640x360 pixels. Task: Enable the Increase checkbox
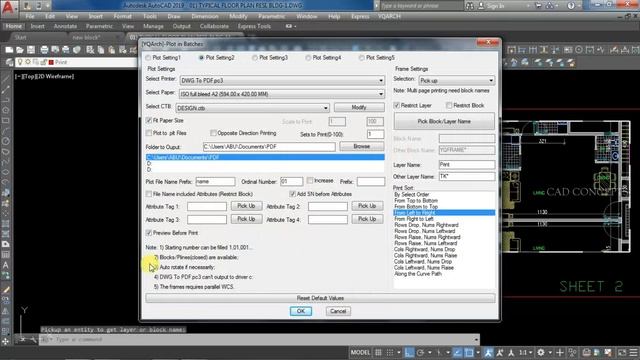(x=310, y=180)
